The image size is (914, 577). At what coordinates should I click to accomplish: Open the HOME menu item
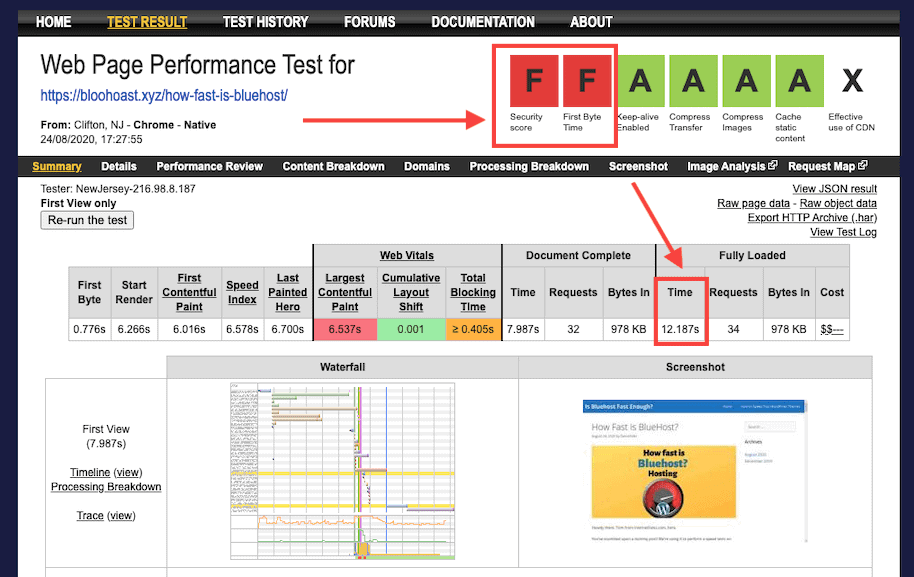[54, 22]
